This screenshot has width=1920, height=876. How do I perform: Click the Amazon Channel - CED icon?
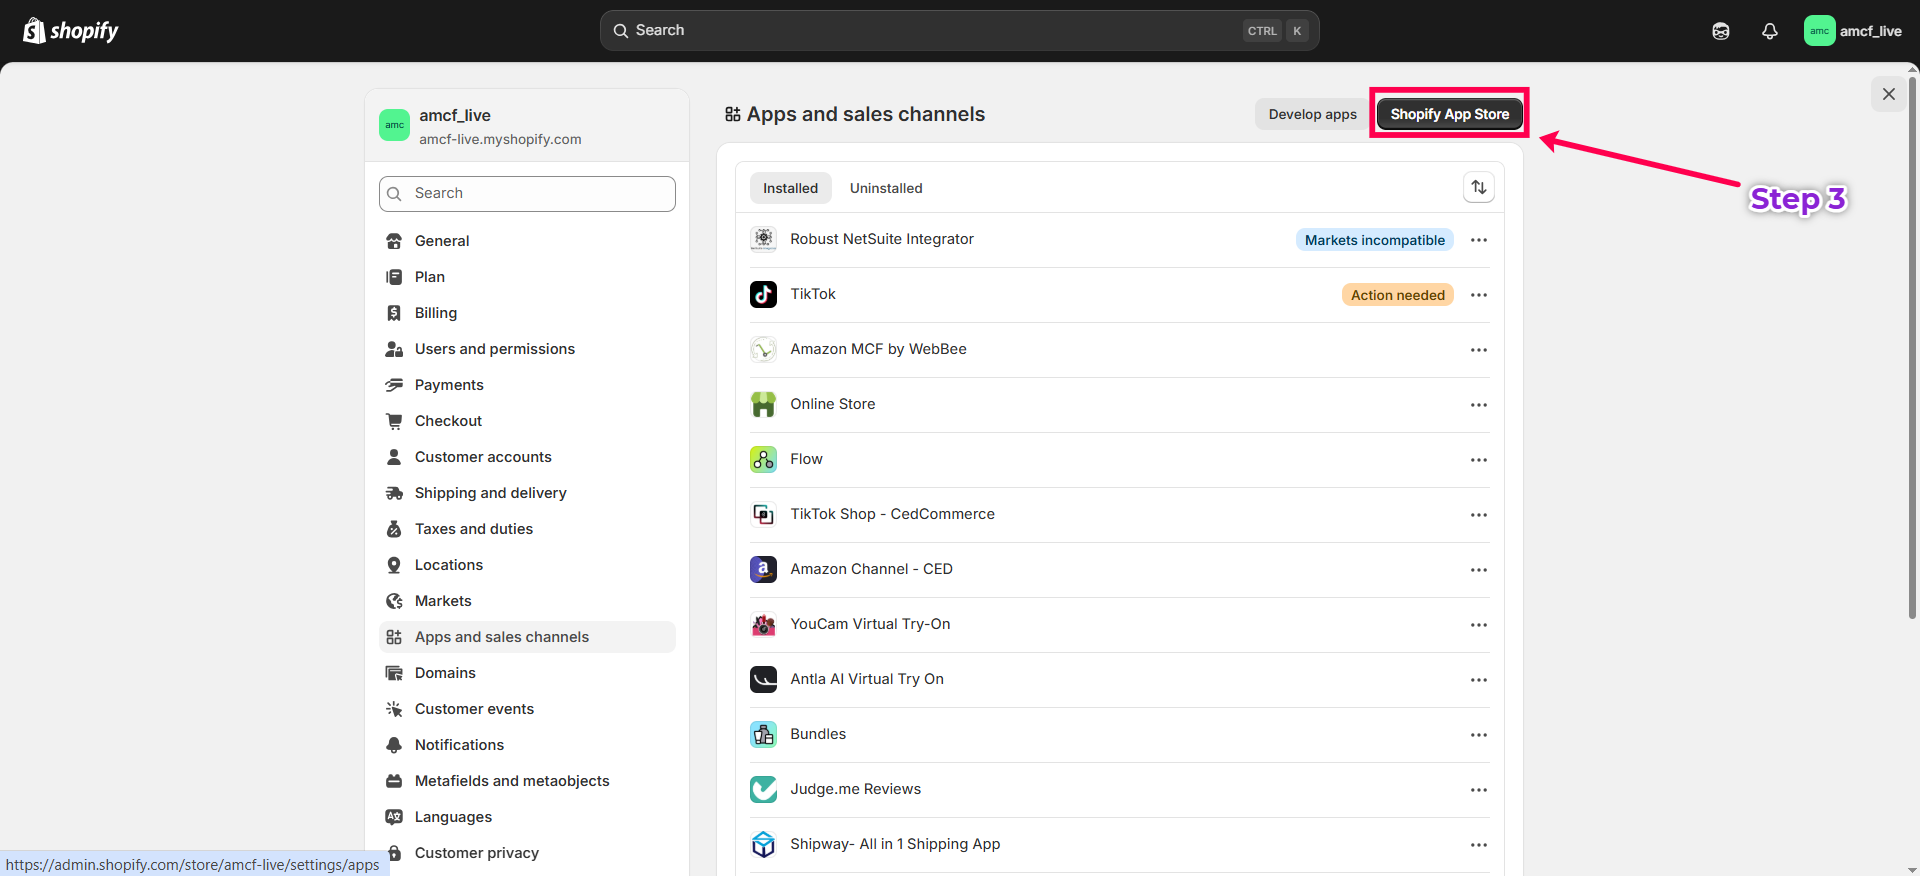tap(763, 569)
